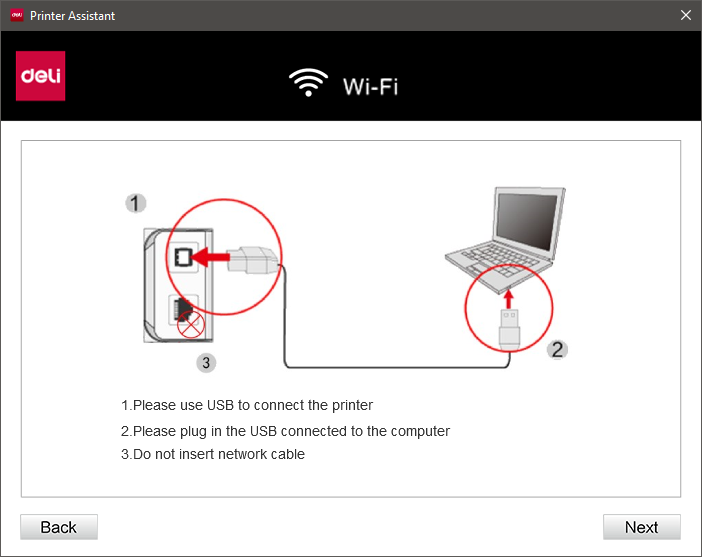Viewport: 702px width, 557px height.
Task: Click the numbered circle 3 marker
Action: pyautogui.click(x=206, y=362)
